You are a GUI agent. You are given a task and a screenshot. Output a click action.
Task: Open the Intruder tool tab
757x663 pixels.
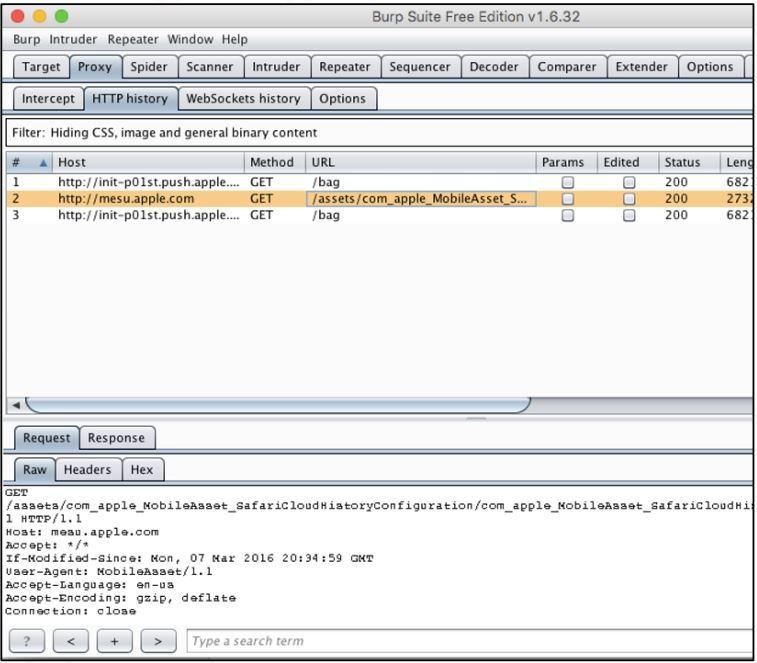click(276, 67)
